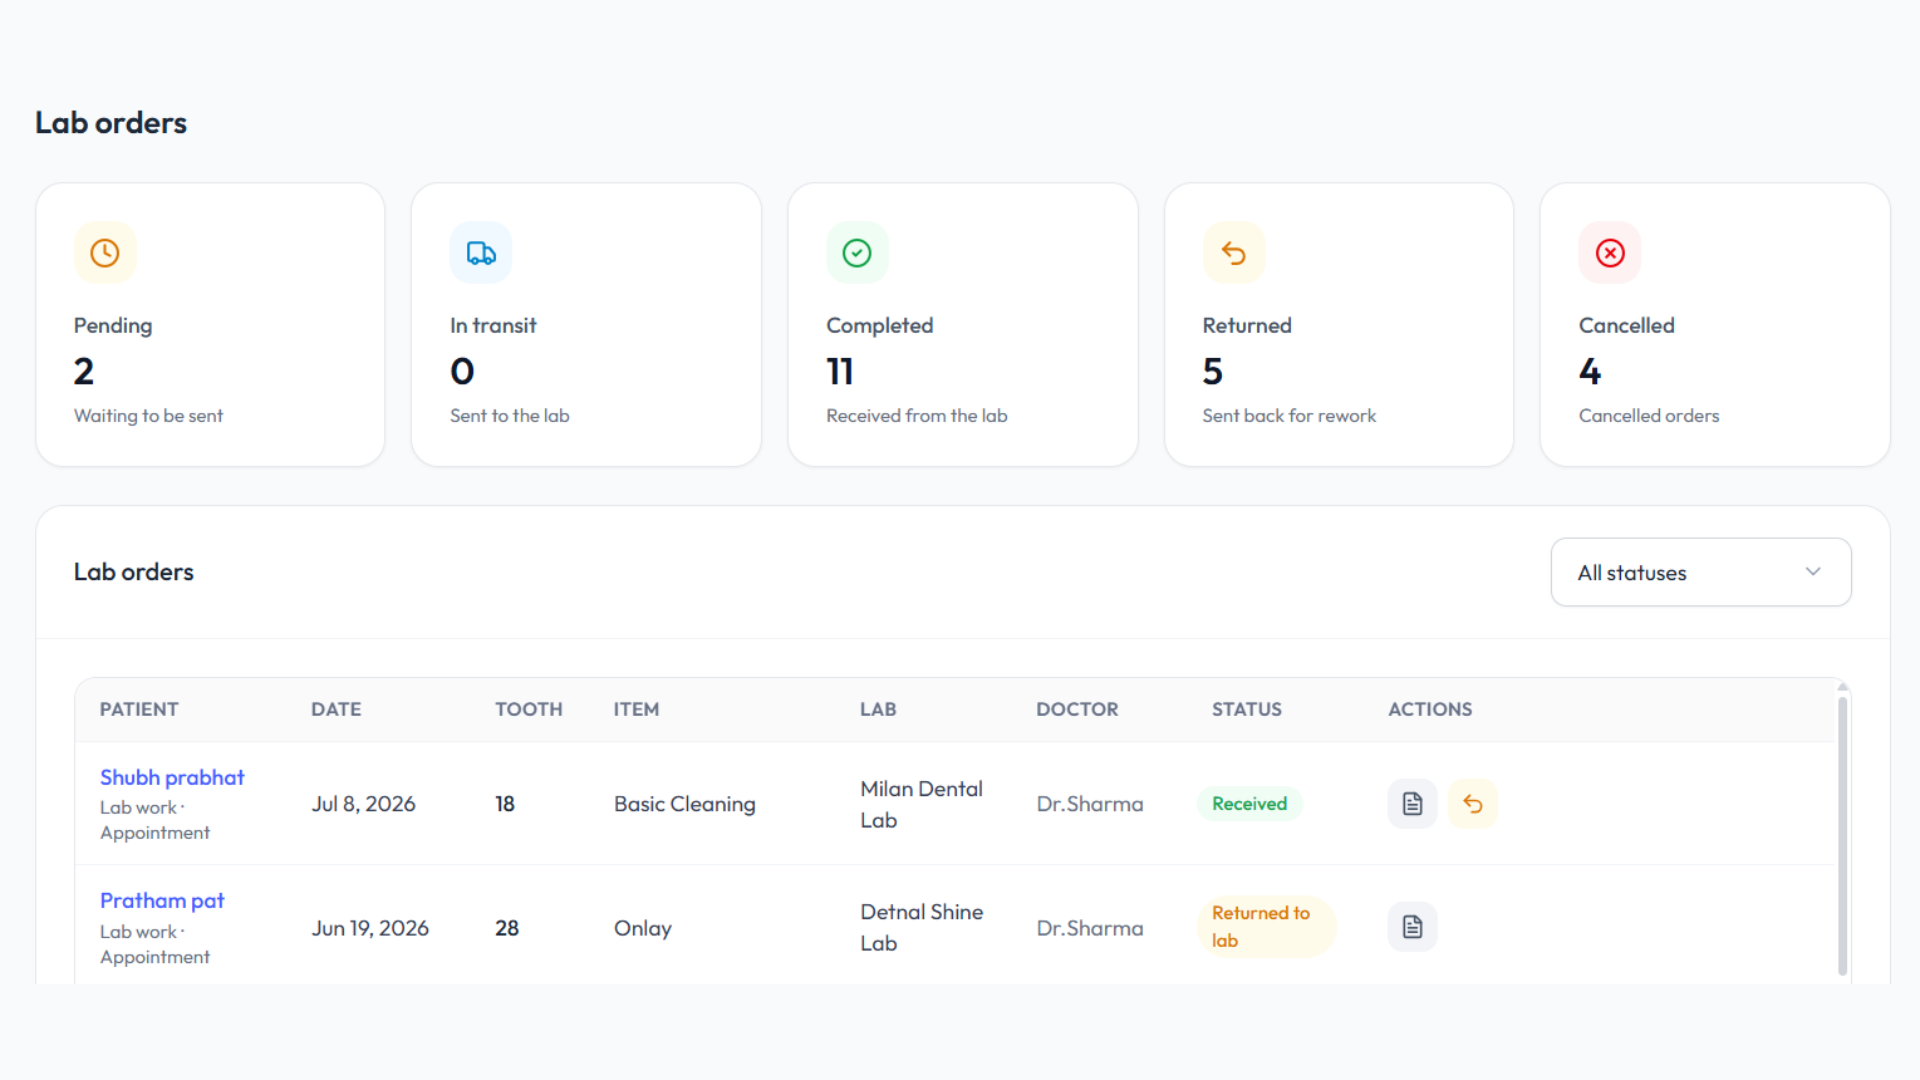
Task: Click tooth number 18 cell
Action: tap(505, 804)
